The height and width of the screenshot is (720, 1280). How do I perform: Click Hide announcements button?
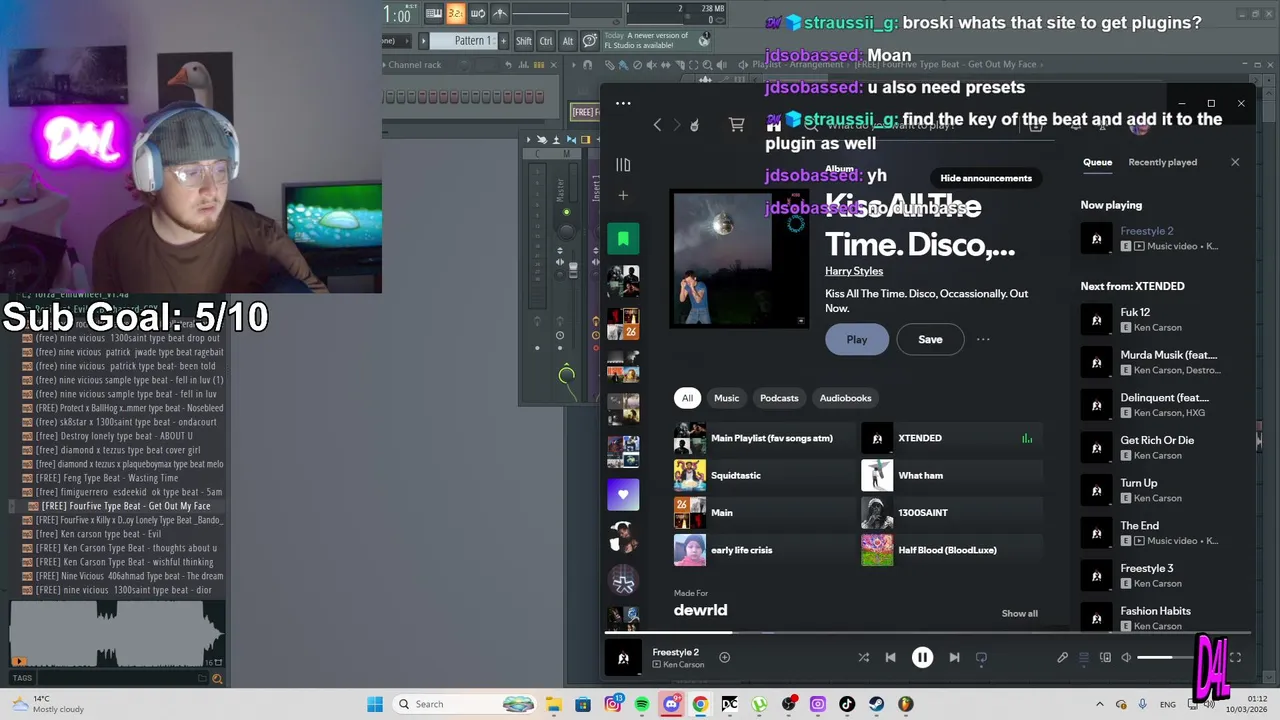click(x=986, y=178)
